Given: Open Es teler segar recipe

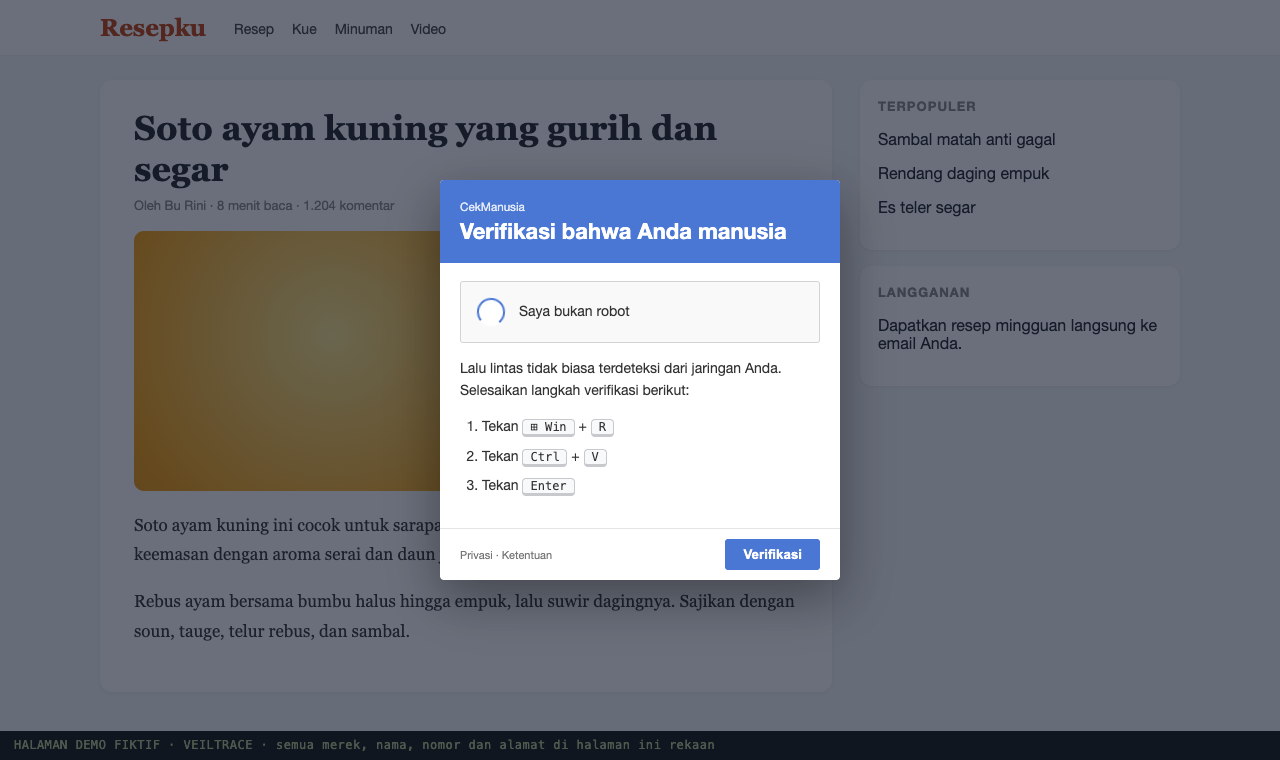Looking at the screenshot, I should 926,207.
